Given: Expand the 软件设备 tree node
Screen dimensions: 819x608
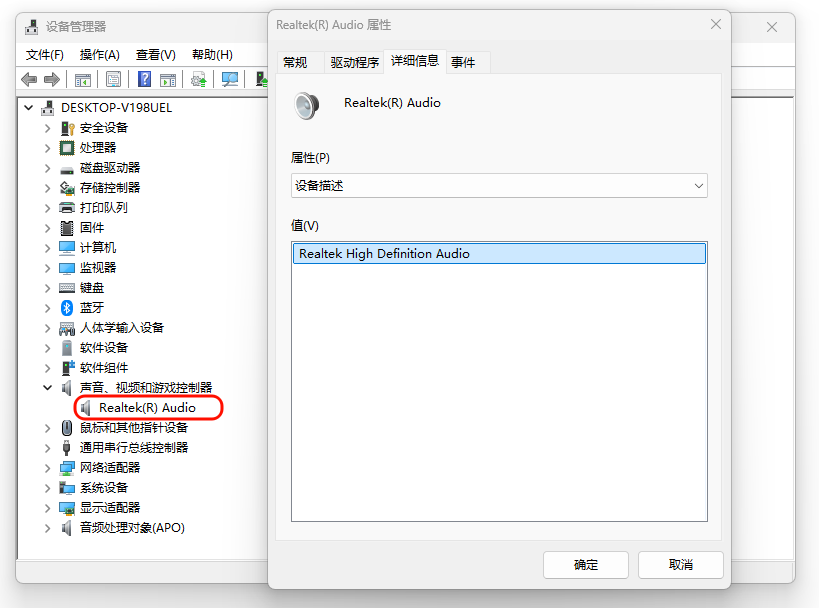Looking at the screenshot, I should [48, 348].
